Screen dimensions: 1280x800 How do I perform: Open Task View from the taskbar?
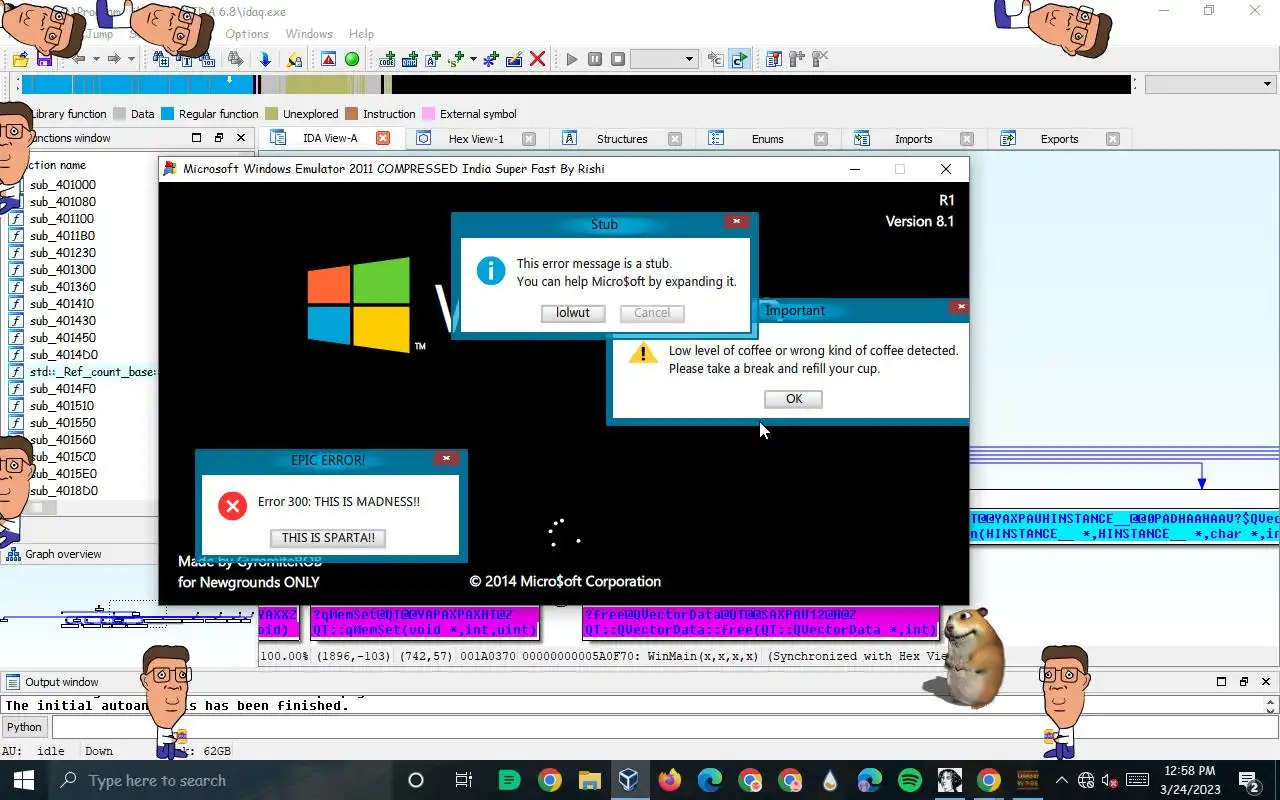(463, 780)
